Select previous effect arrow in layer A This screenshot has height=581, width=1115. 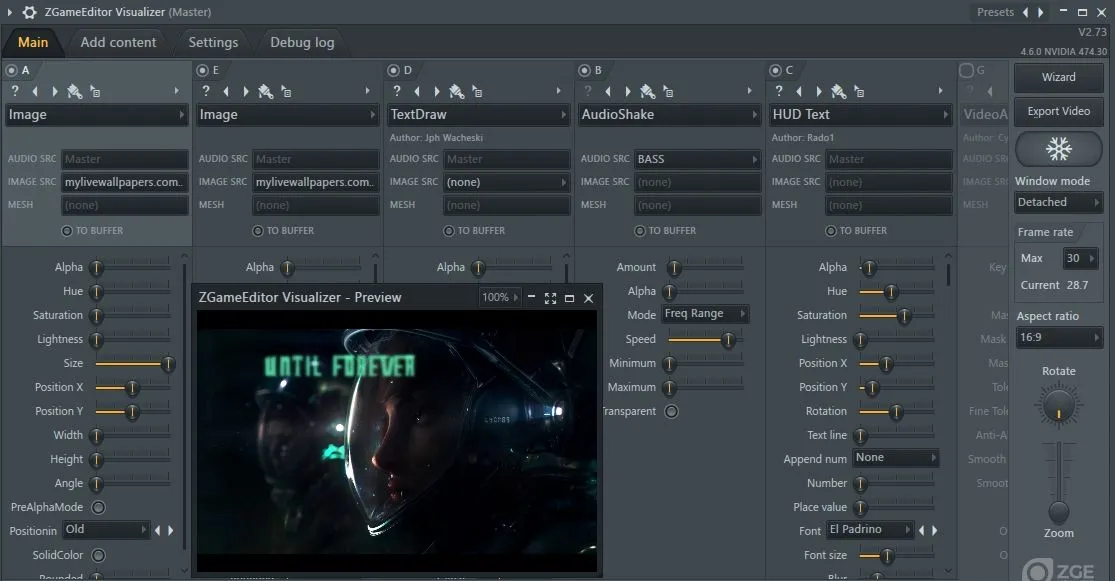(x=35, y=91)
